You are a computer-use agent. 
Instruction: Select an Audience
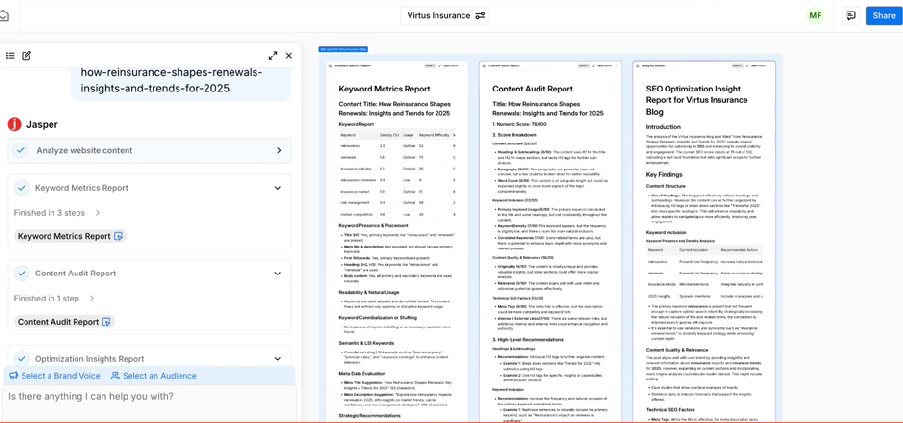click(154, 376)
